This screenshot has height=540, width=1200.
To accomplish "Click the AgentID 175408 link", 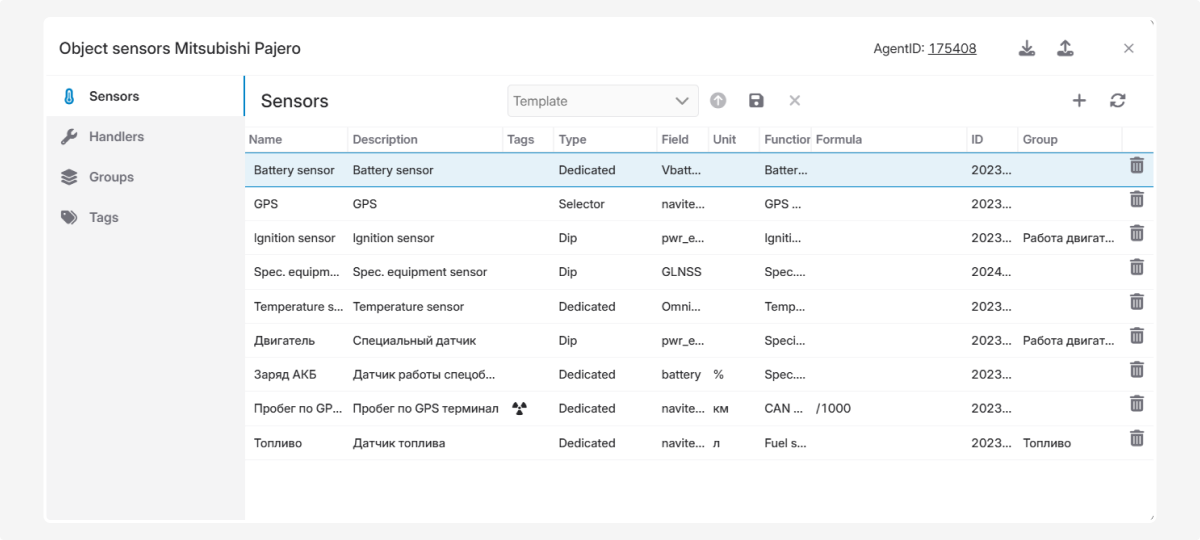I will click(952, 48).
